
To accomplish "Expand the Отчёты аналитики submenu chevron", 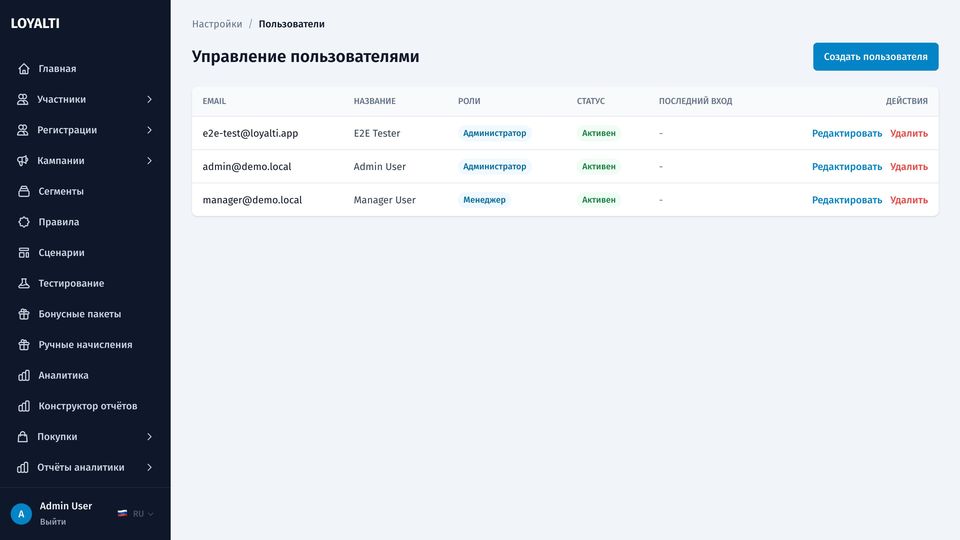I will tap(149, 467).
